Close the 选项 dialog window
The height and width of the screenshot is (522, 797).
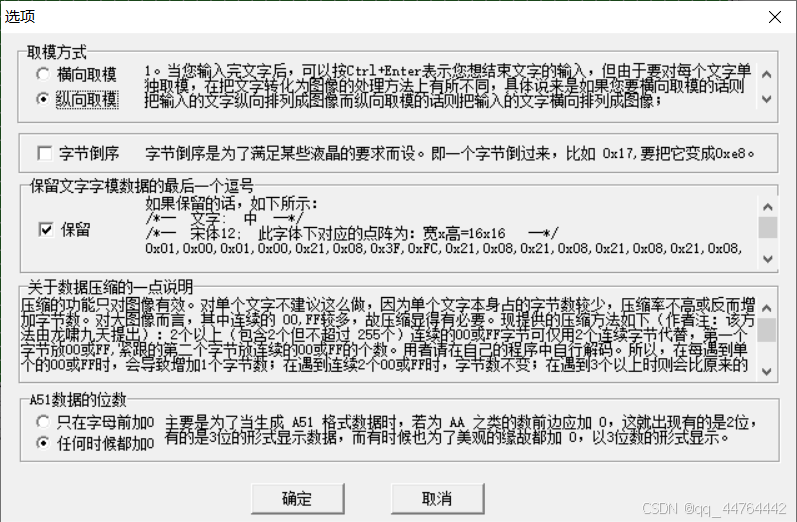pyautogui.click(x=775, y=17)
